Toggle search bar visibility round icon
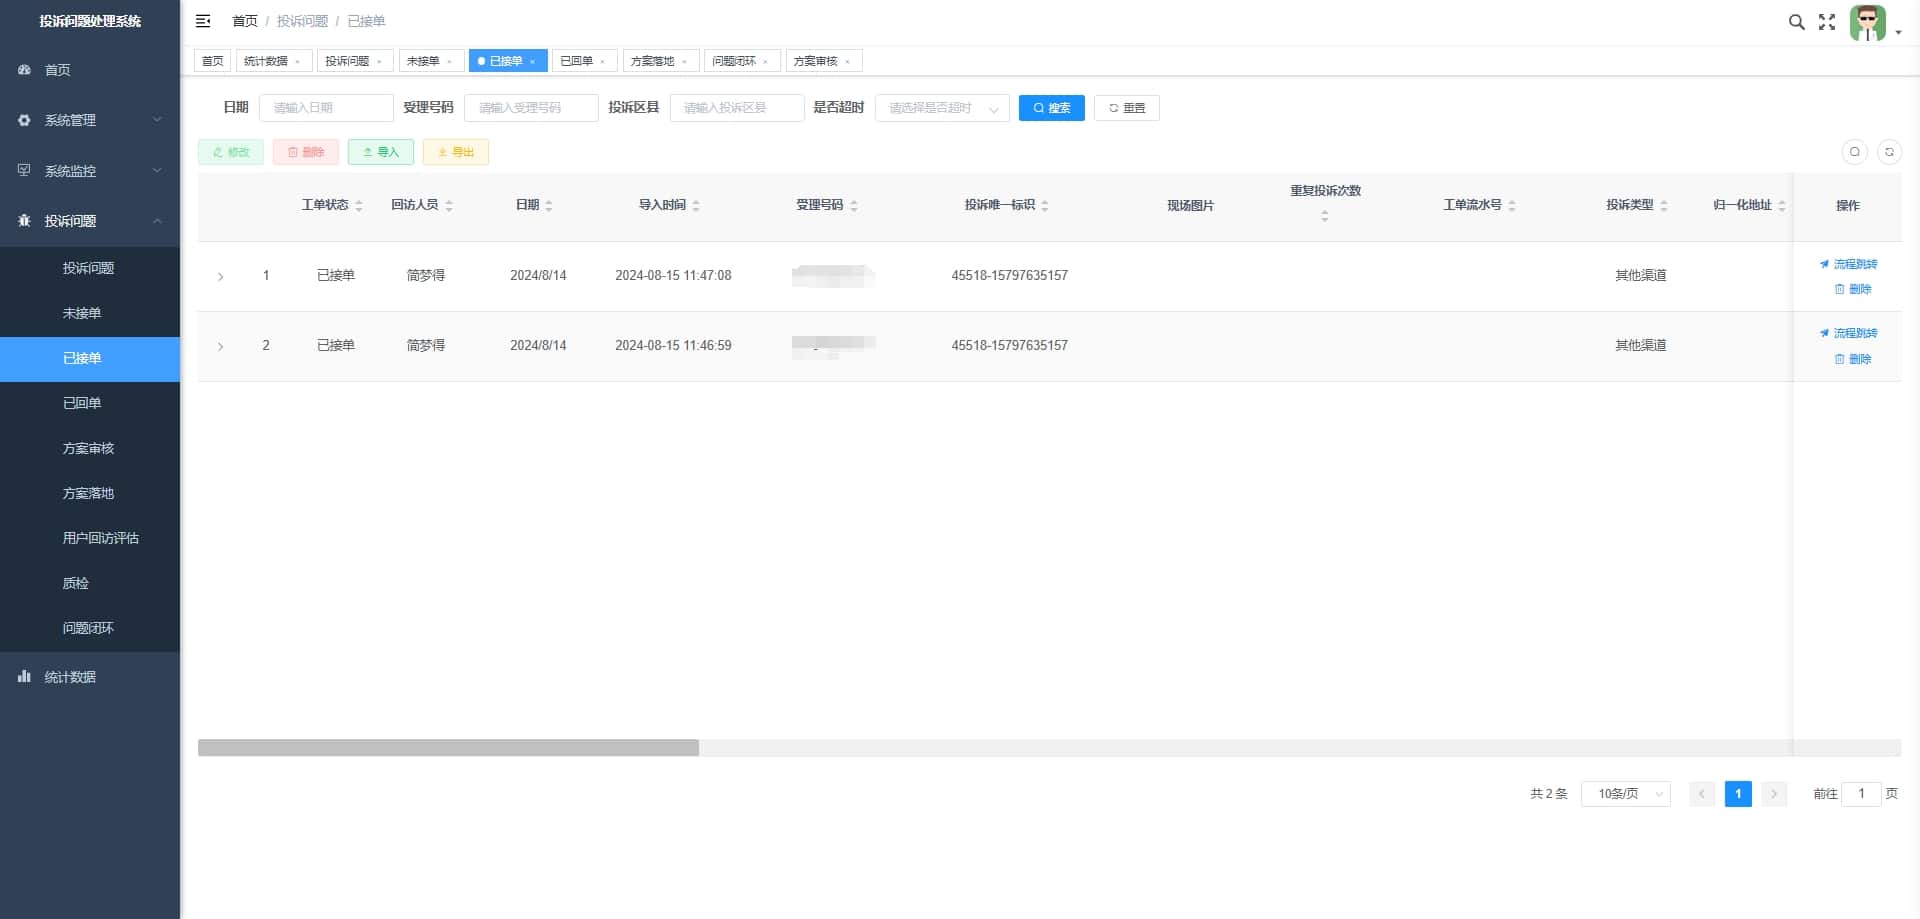Screen dimensions: 1920x919 pos(1855,152)
